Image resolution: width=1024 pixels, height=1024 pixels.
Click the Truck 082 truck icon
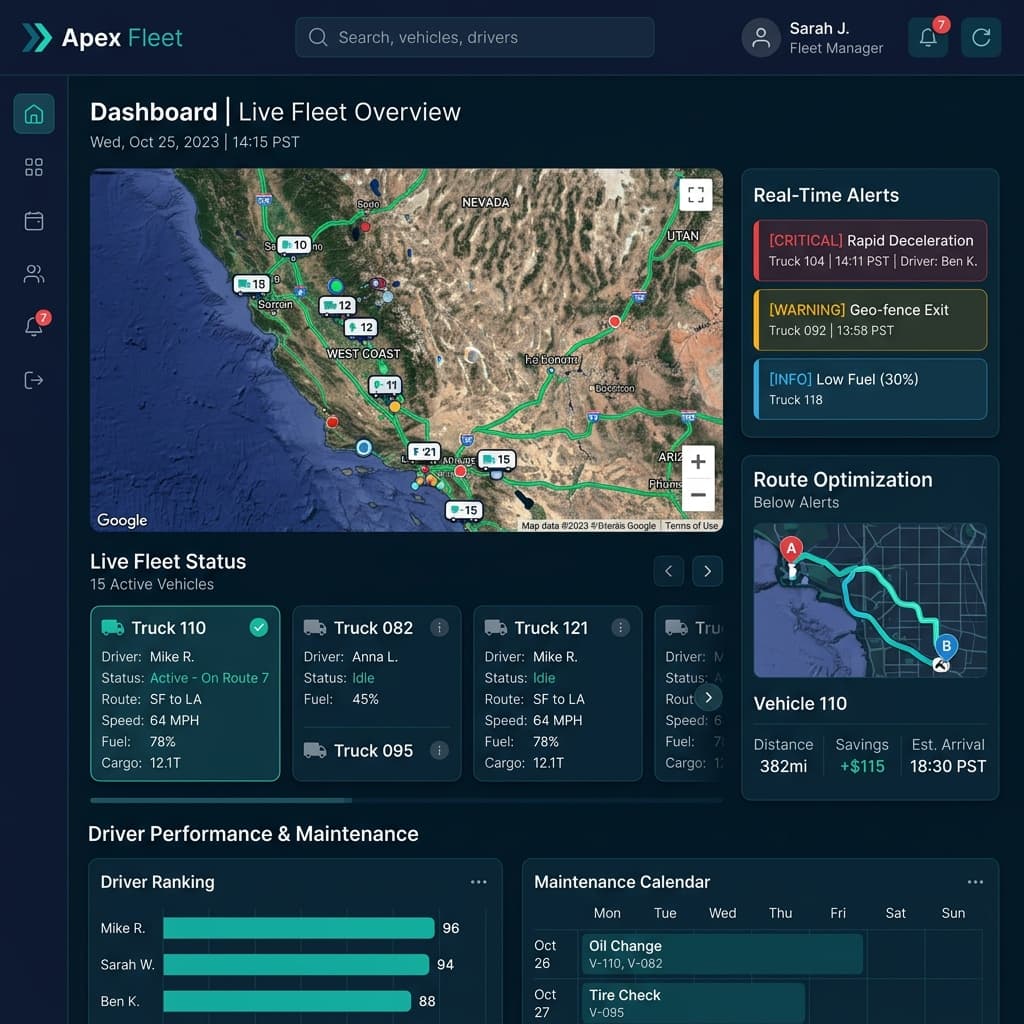[x=315, y=628]
